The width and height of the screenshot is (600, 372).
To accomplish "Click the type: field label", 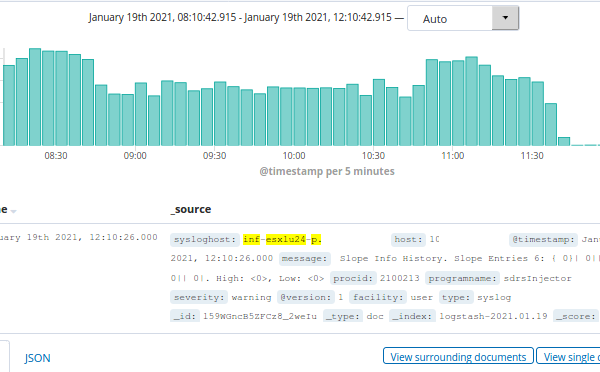I will pyautogui.click(x=456, y=297).
